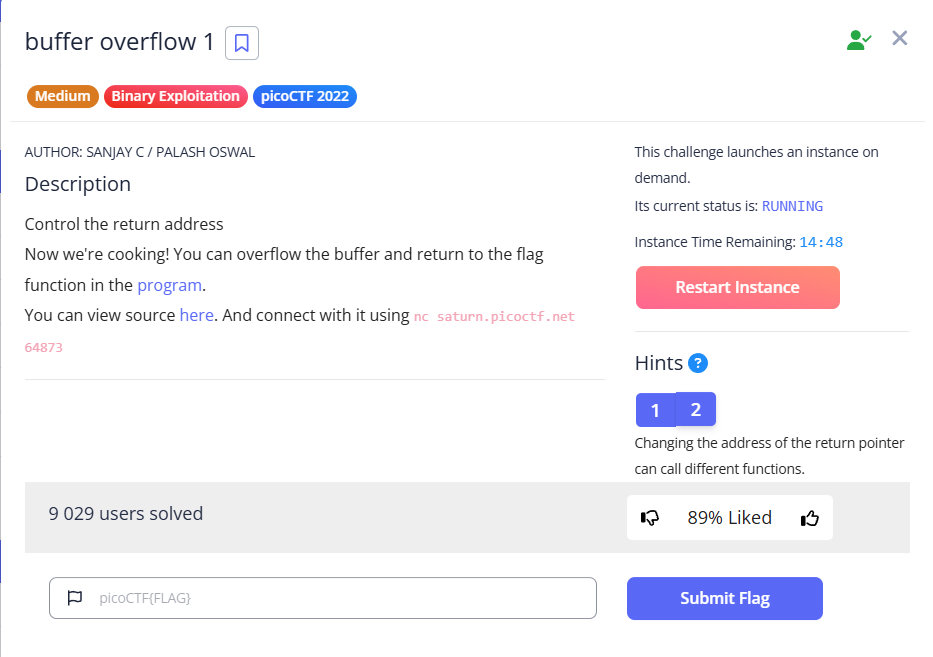This screenshot has height=657, width=933.
Task: Click the Hints help question mark icon
Action: pos(698,363)
